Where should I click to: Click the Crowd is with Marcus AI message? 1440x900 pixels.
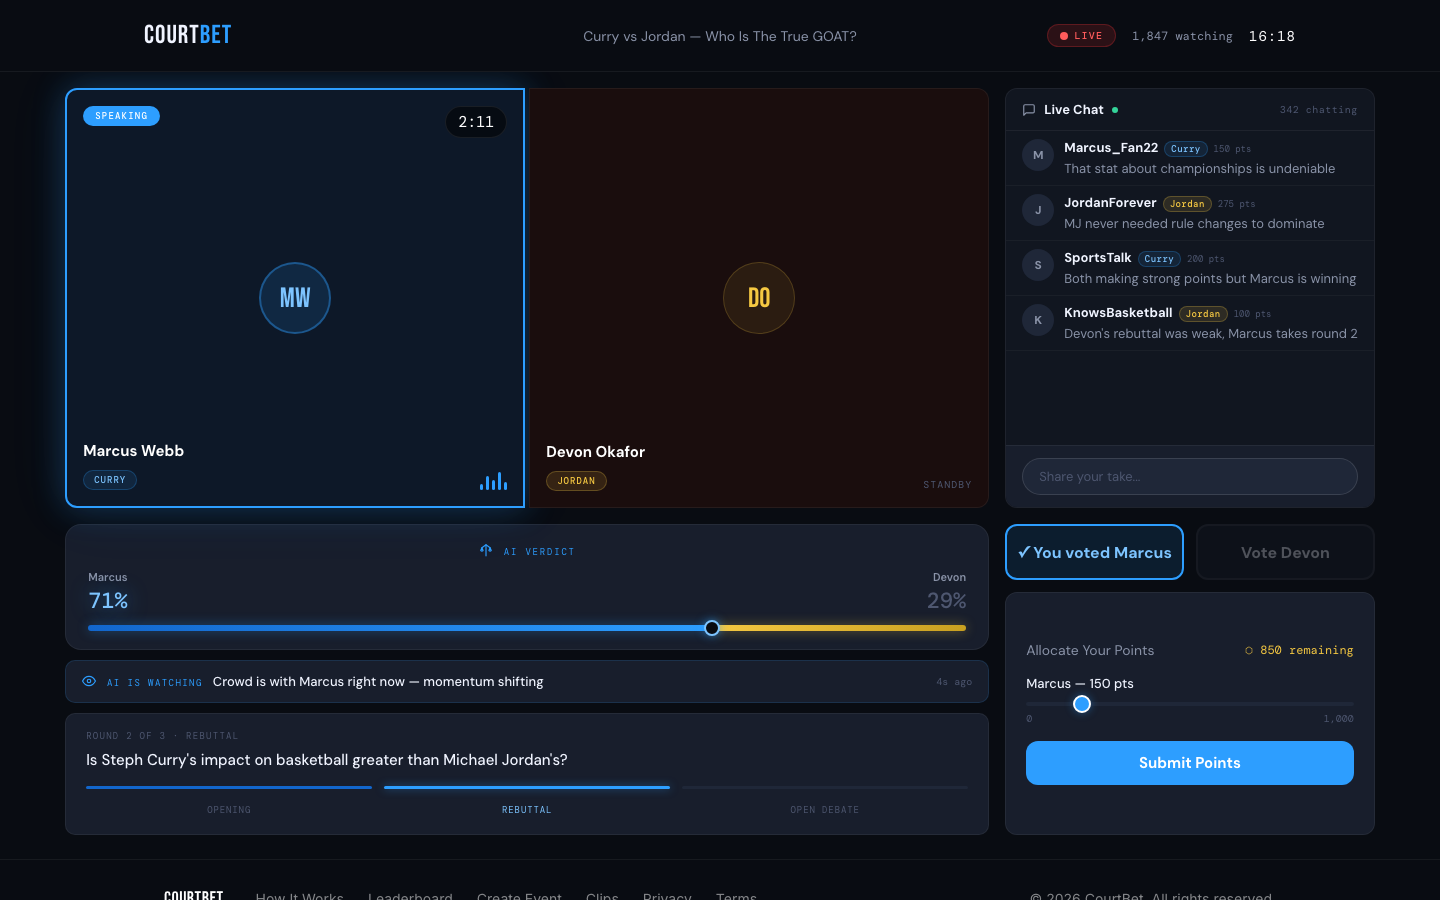(x=378, y=682)
